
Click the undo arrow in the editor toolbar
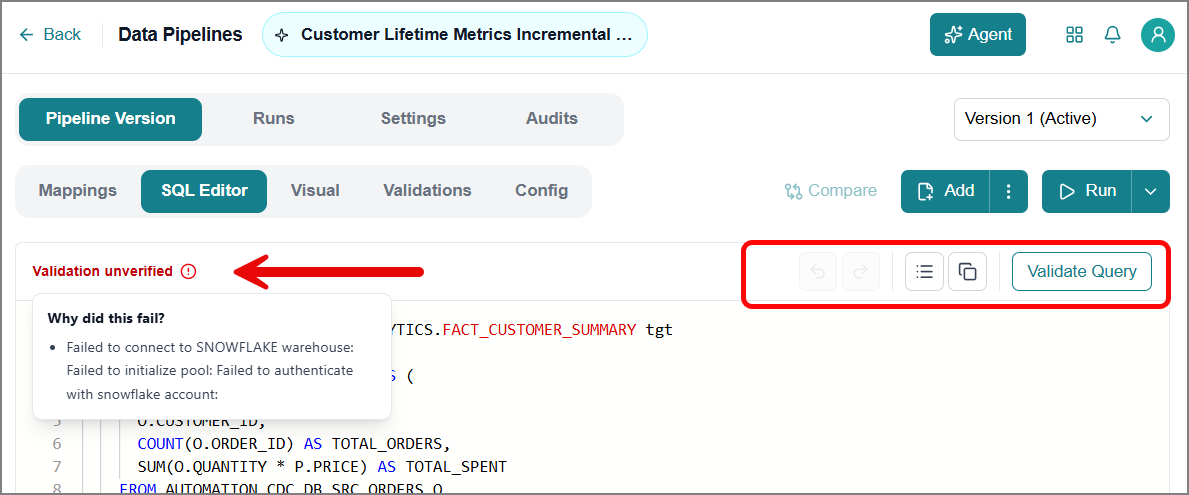pos(818,271)
